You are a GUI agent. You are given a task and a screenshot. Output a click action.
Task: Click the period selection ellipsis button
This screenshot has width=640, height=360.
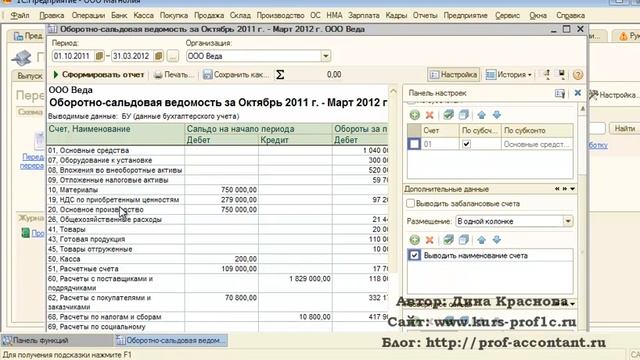point(173,56)
